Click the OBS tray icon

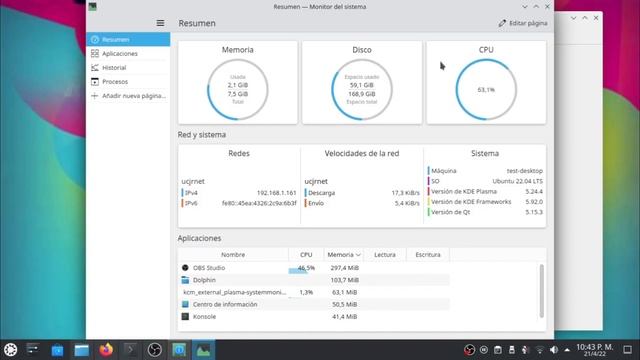tap(469, 350)
